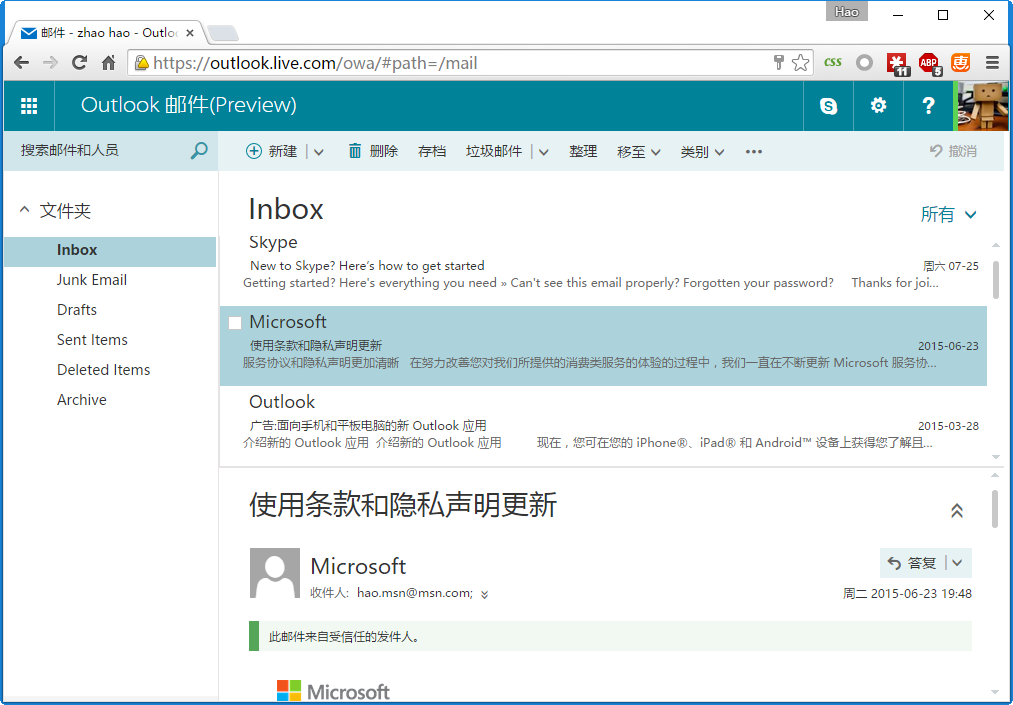Click the search magnifier icon
The width and height of the screenshot is (1013, 705).
click(x=199, y=151)
